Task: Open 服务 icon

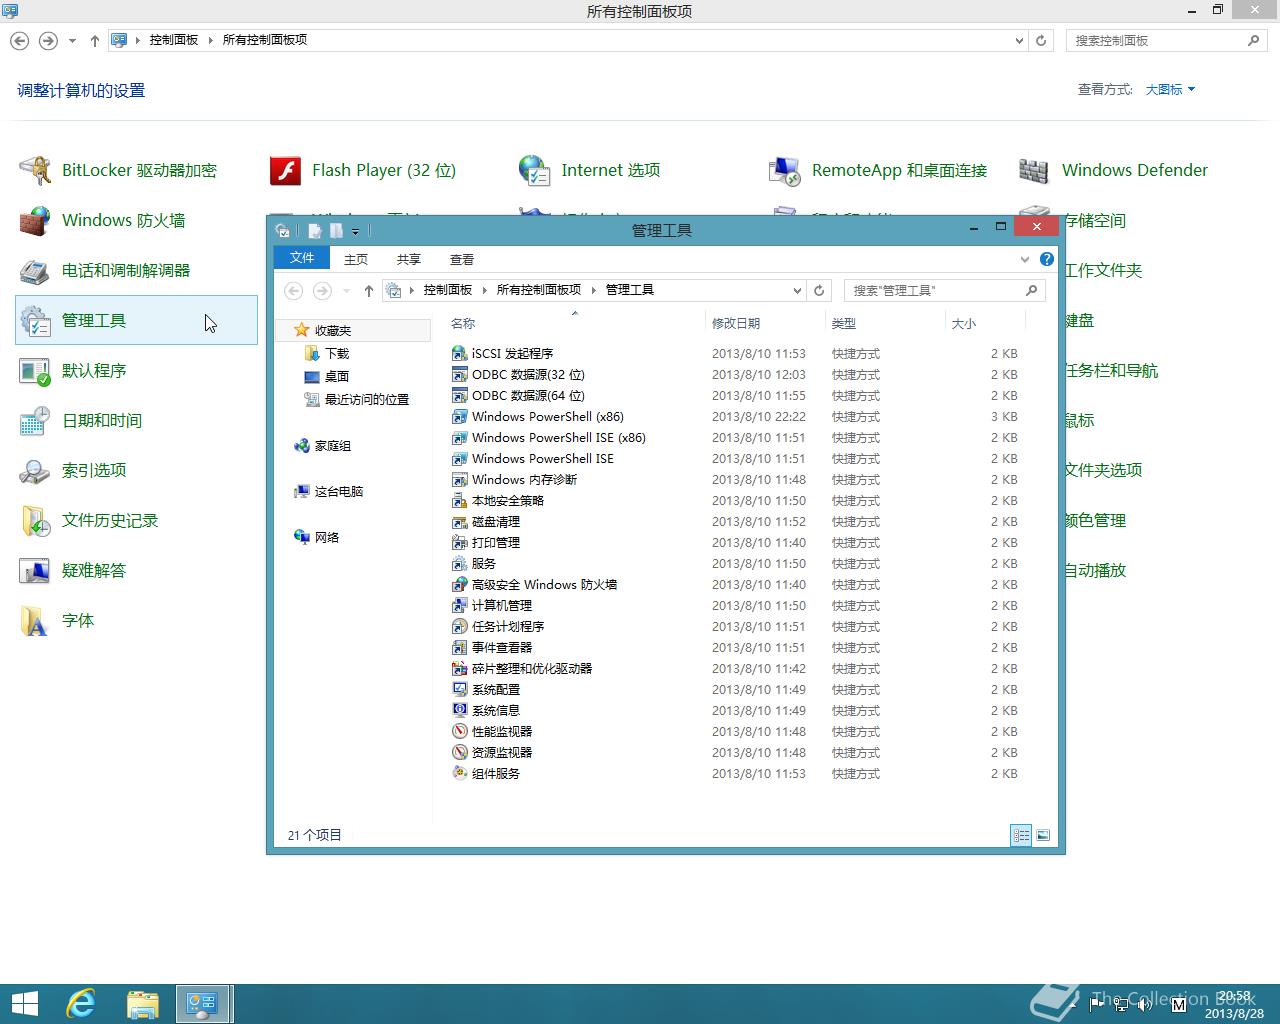Action: click(460, 563)
